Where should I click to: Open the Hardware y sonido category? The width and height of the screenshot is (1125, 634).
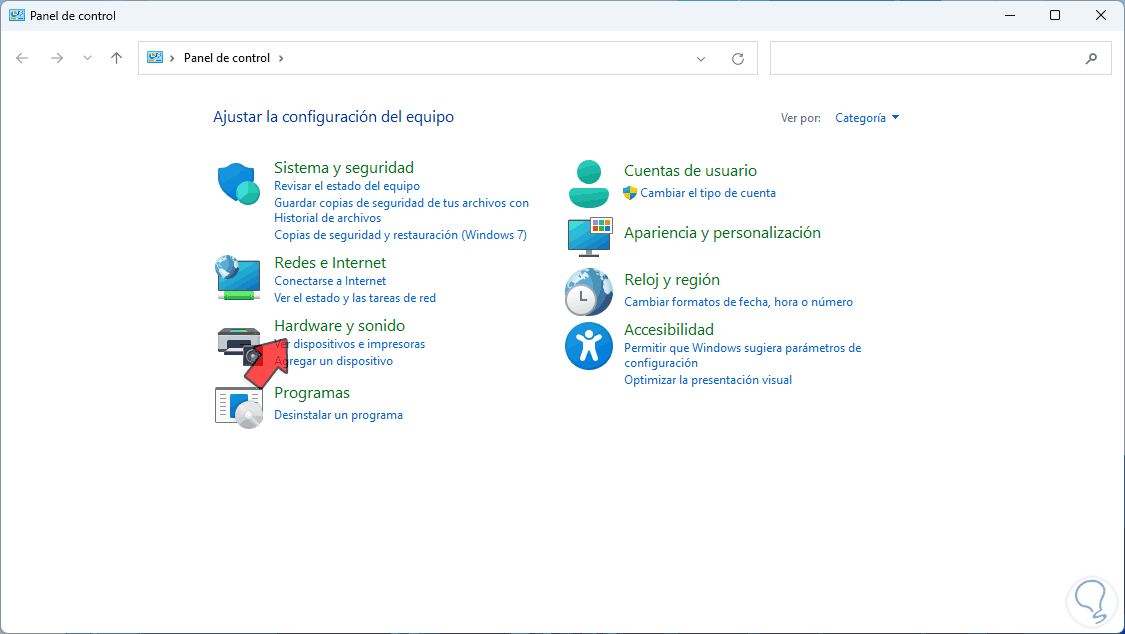(x=339, y=326)
